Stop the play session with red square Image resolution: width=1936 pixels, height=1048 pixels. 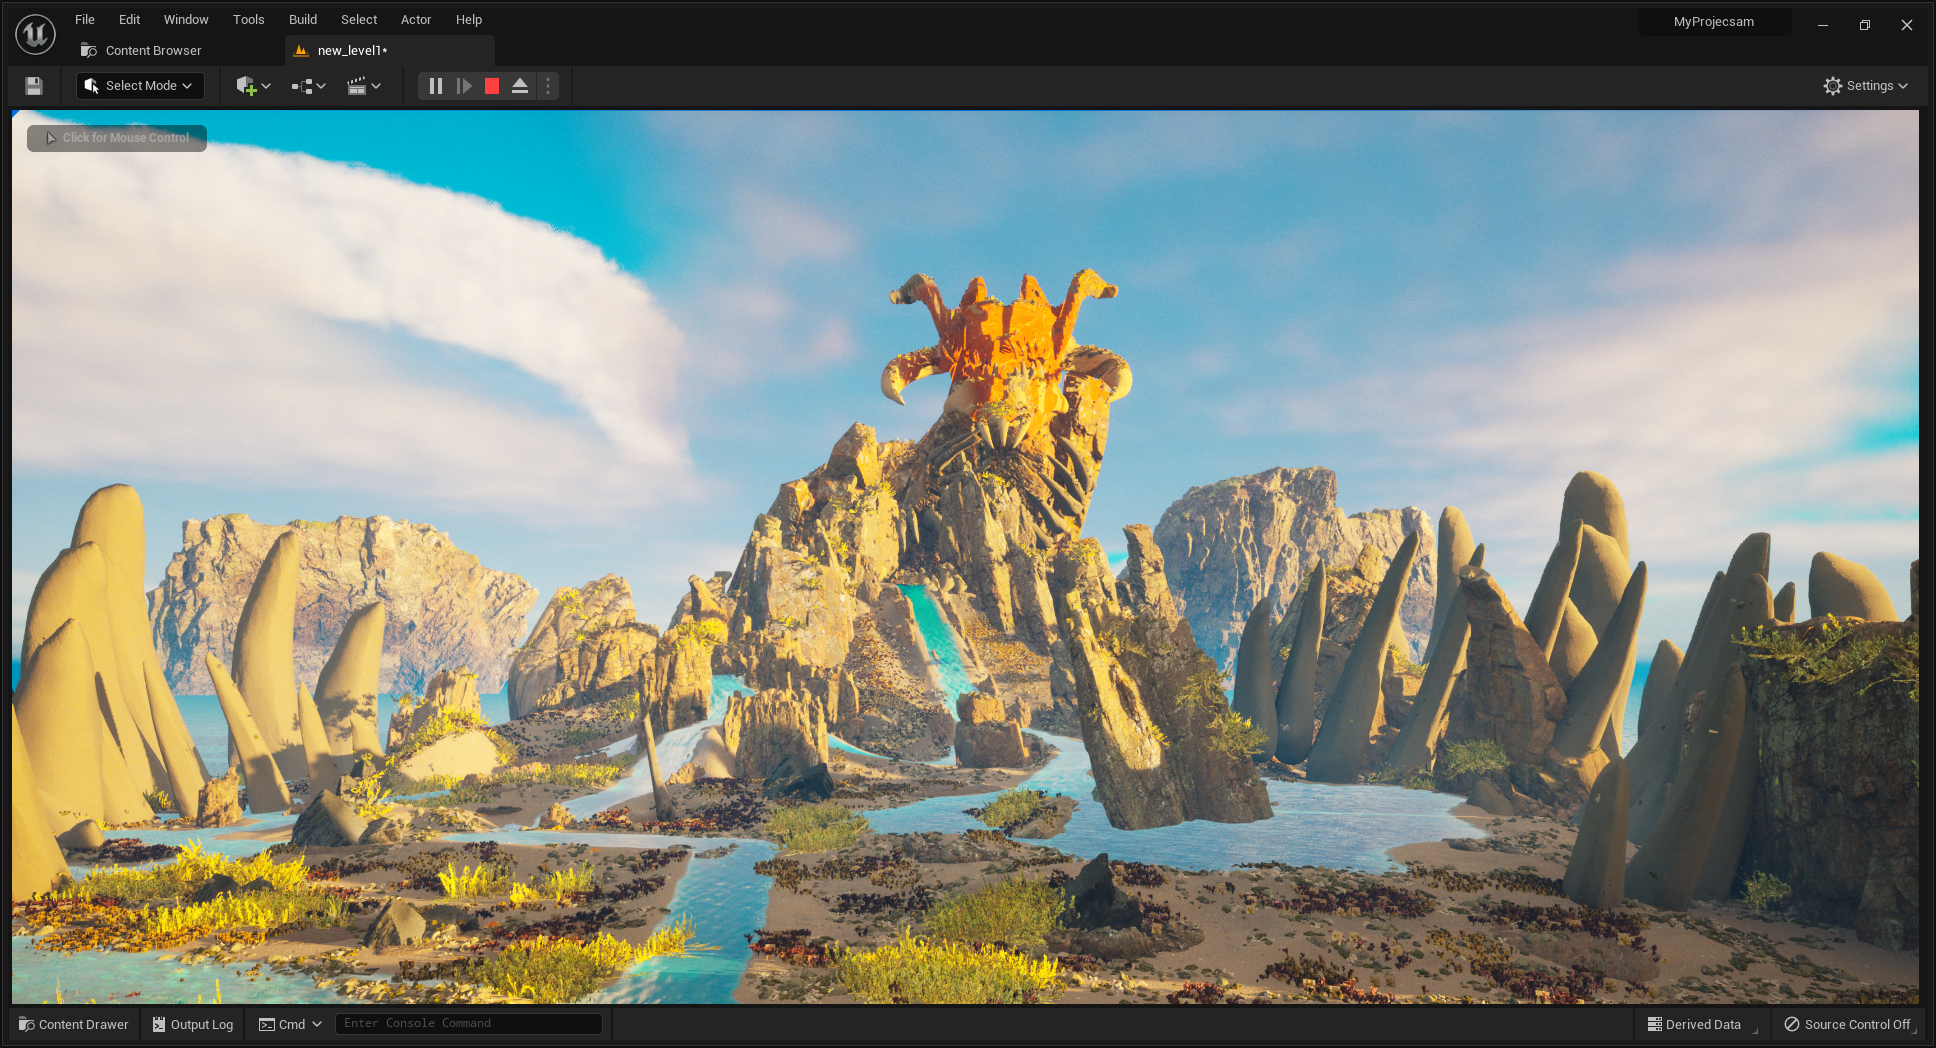click(x=492, y=86)
